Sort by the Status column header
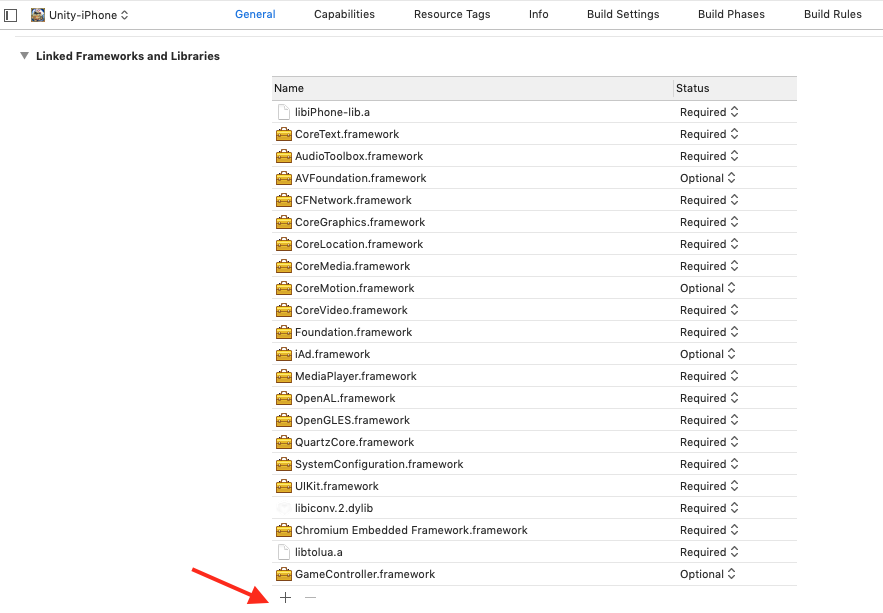Screen dimensions: 883x613 [x=735, y=88]
